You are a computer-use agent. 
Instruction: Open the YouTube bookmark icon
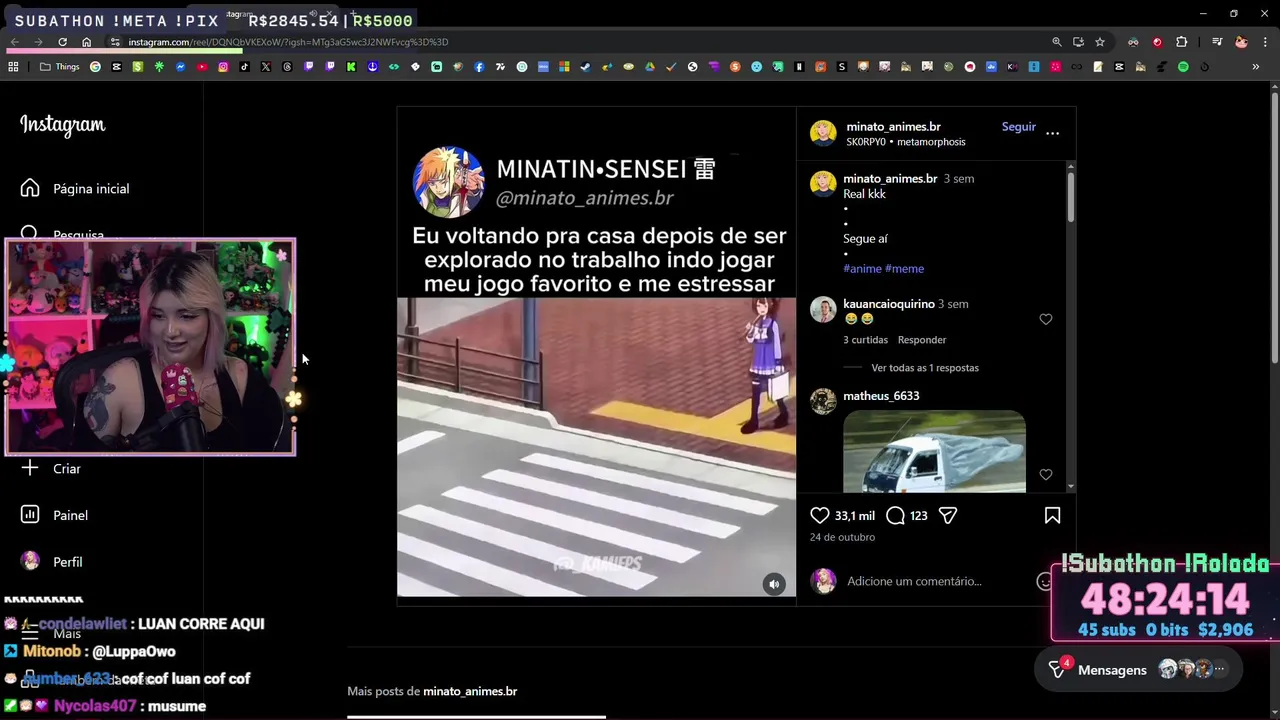pos(202,67)
